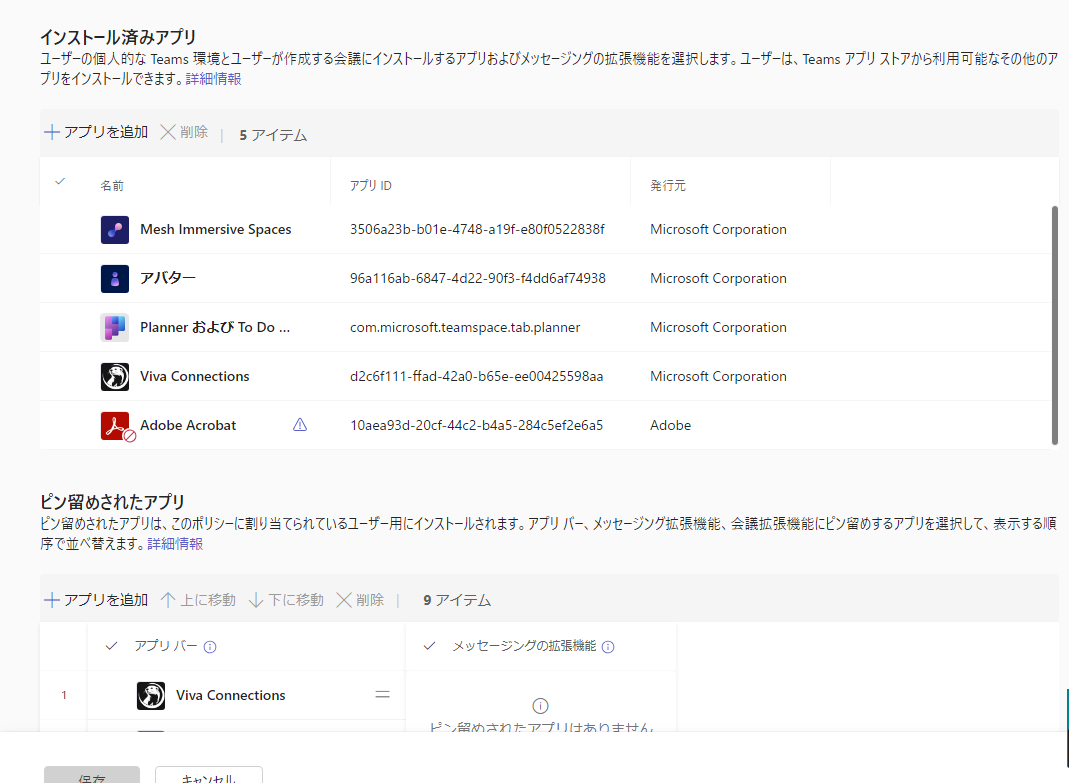Image resolution: width=1069 pixels, height=783 pixels.
Task: Click 削除 in the pinned apps toolbar
Action: (x=360, y=600)
